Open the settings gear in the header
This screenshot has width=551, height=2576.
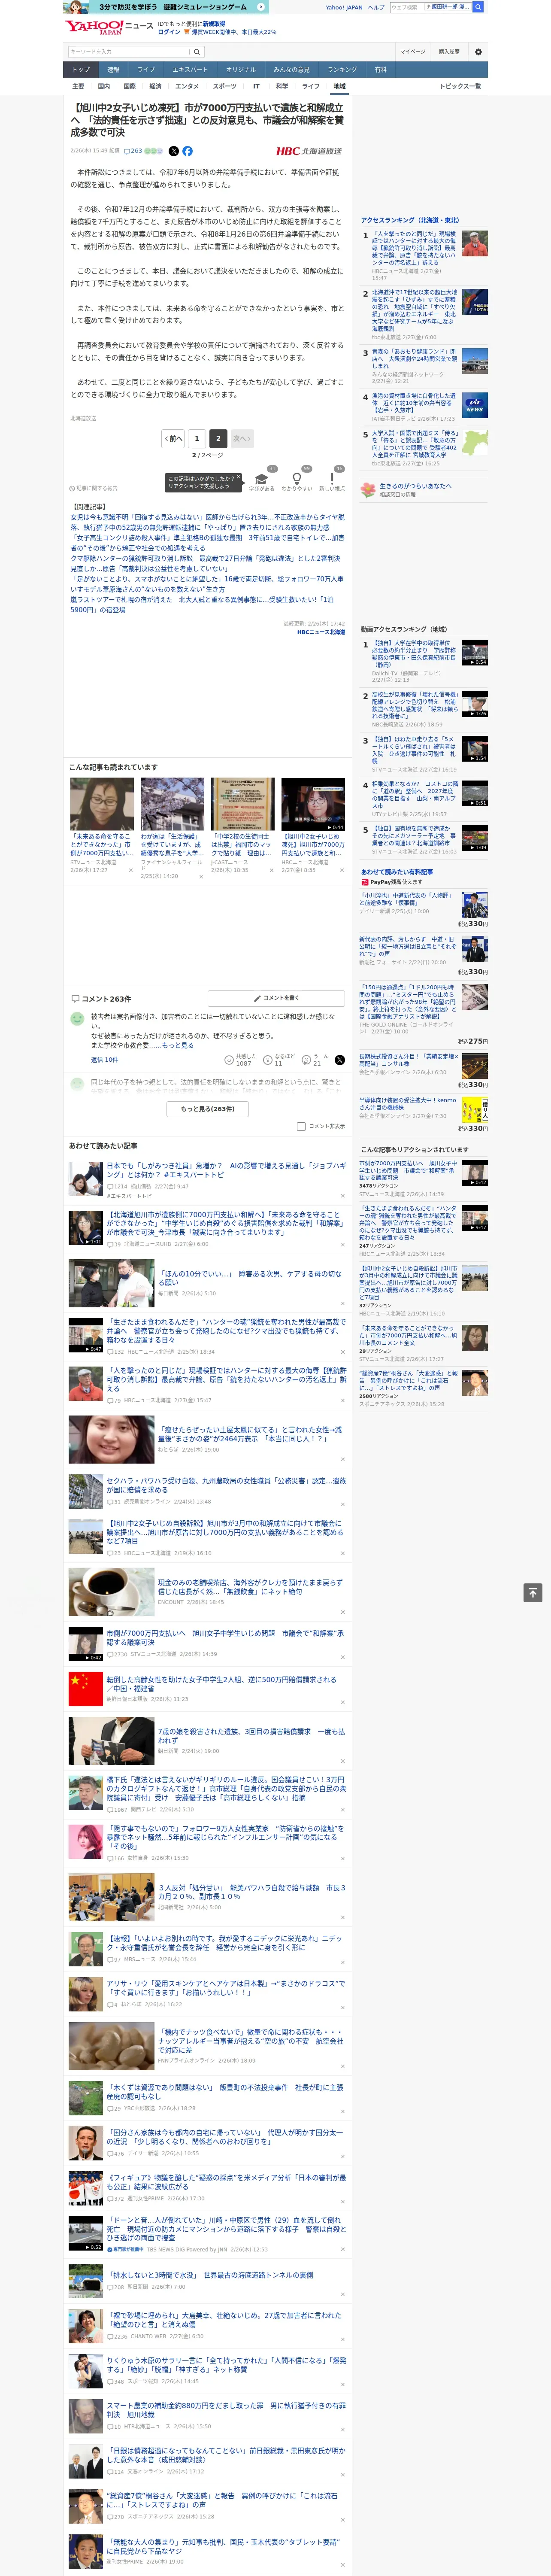(478, 51)
